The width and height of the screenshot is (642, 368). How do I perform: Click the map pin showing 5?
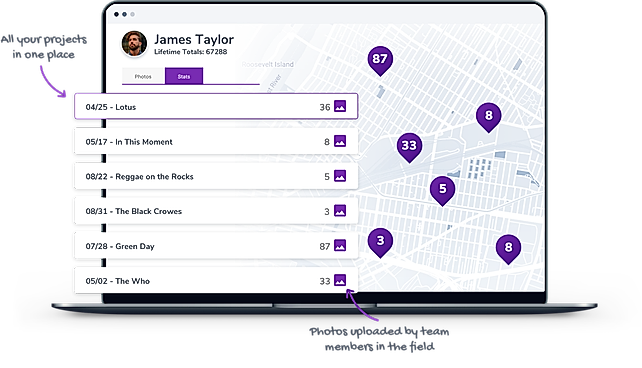click(x=443, y=190)
